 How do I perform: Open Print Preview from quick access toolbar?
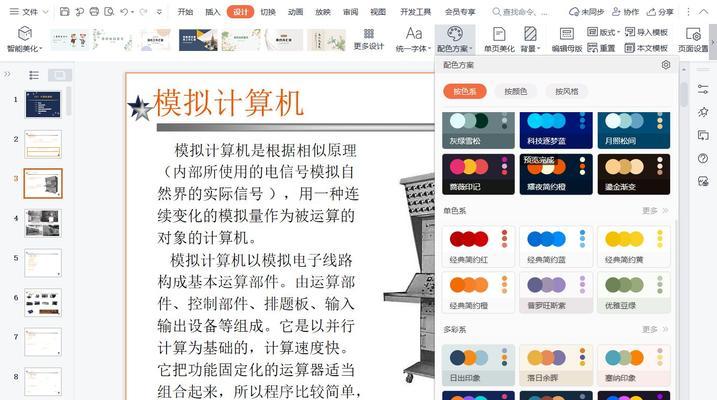pos(109,12)
